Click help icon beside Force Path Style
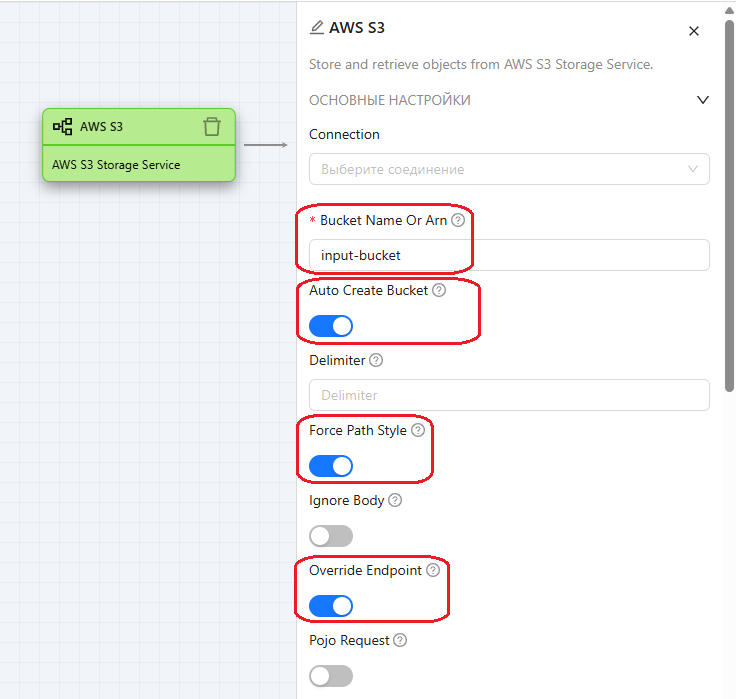The height and width of the screenshot is (699, 736). pyautogui.click(x=418, y=431)
